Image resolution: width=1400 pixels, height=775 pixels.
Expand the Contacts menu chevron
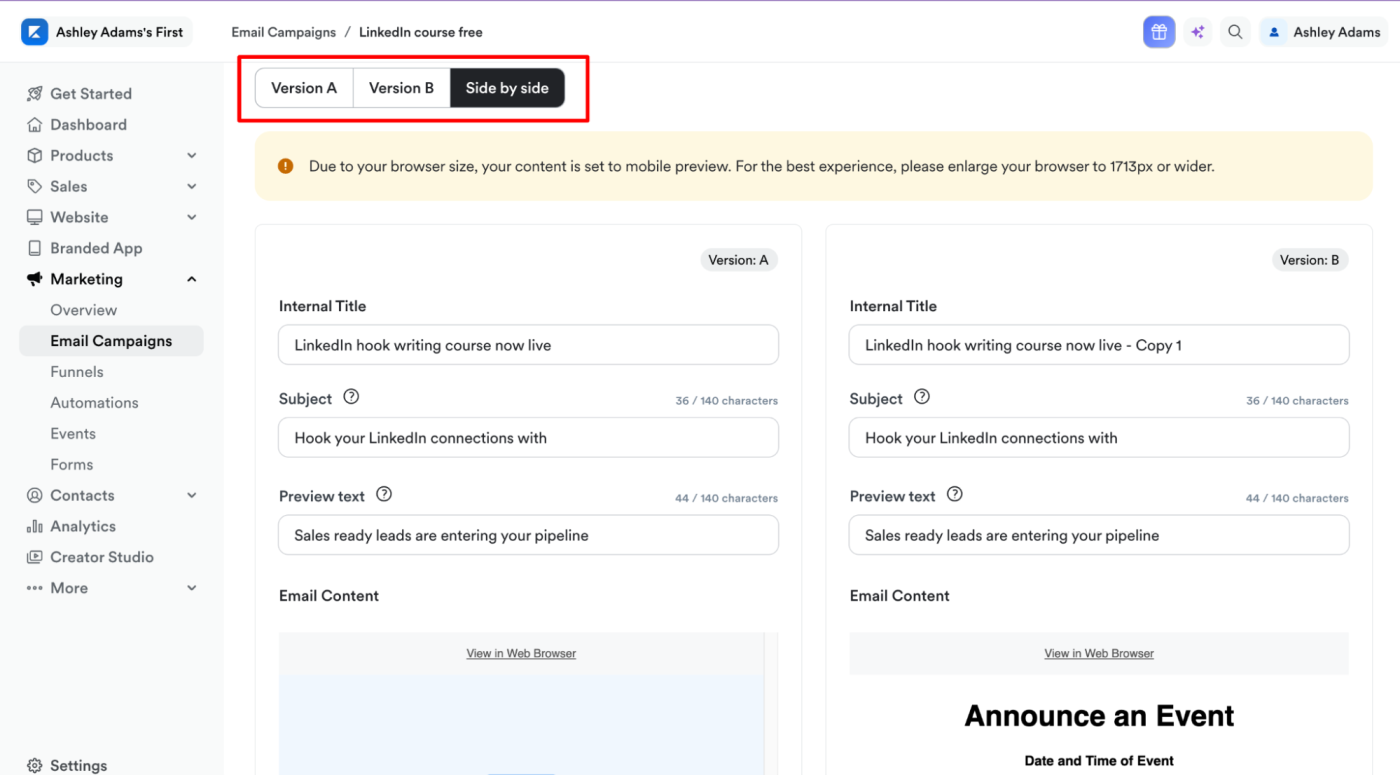[x=192, y=495]
